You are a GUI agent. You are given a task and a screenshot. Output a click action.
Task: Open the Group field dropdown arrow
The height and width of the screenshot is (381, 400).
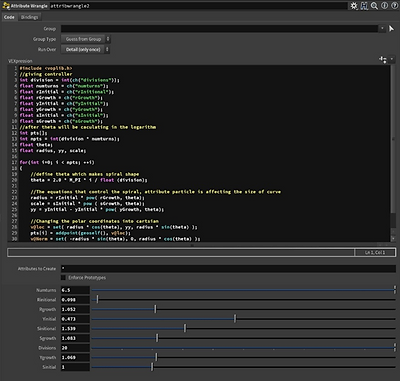coord(382,29)
